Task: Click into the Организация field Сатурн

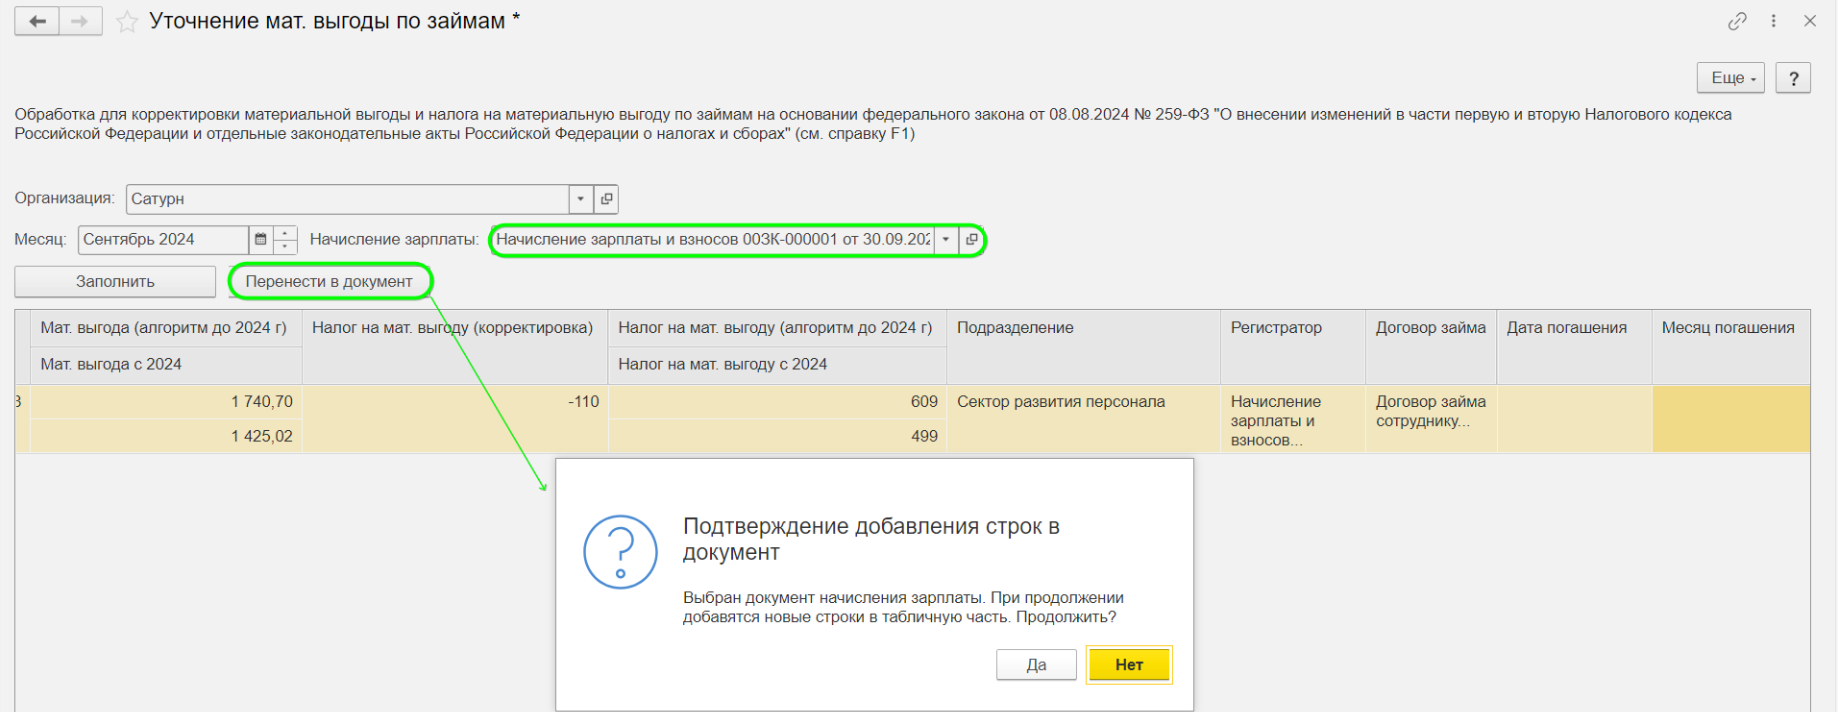Action: [x=347, y=199]
